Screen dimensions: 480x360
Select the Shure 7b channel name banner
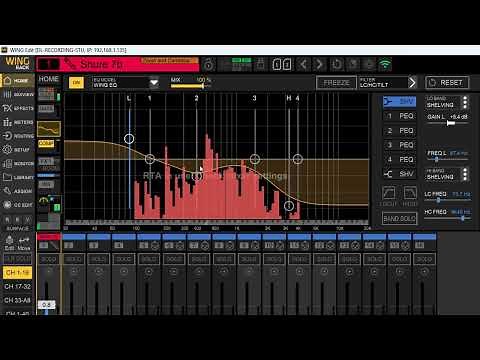pos(118,64)
